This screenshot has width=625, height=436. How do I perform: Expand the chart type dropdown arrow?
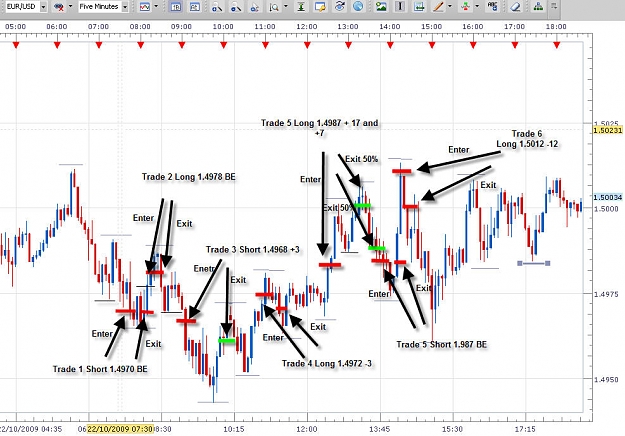click(156, 6)
